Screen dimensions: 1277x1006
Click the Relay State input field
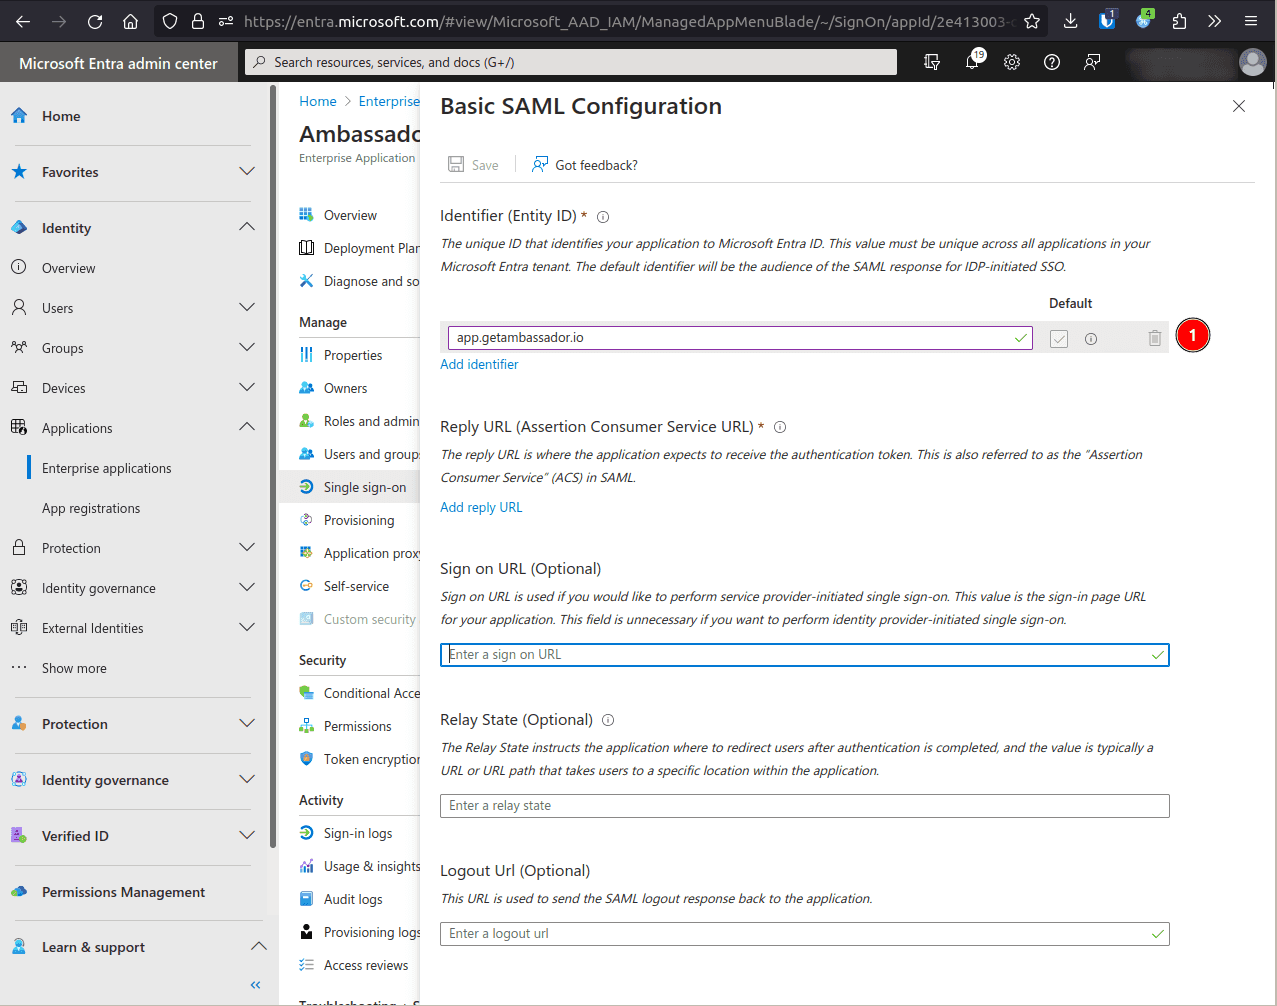coord(804,806)
